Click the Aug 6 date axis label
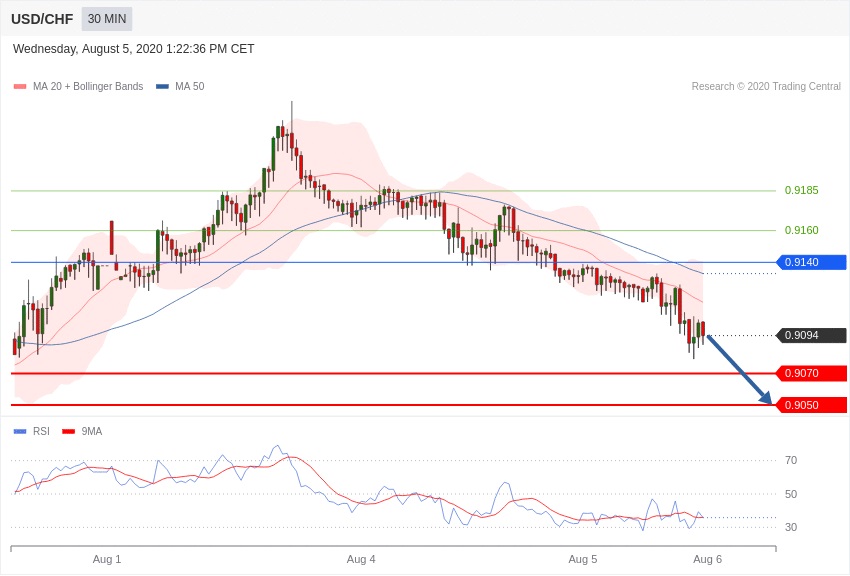 pos(707,559)
